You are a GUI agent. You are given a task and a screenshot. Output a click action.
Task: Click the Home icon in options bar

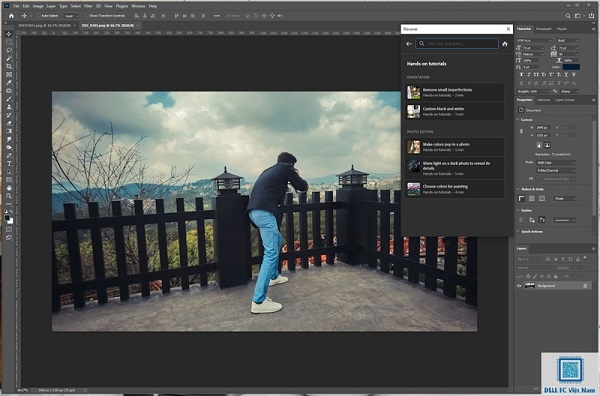click(x=11, y=16)
